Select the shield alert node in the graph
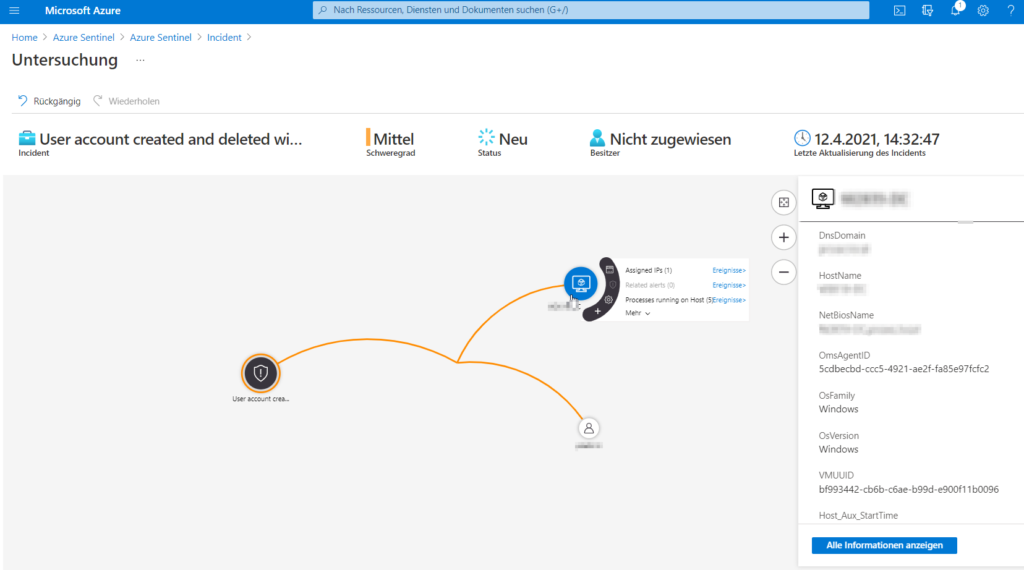This screenshot has height=570, width=1024. [x=261, y=373]
